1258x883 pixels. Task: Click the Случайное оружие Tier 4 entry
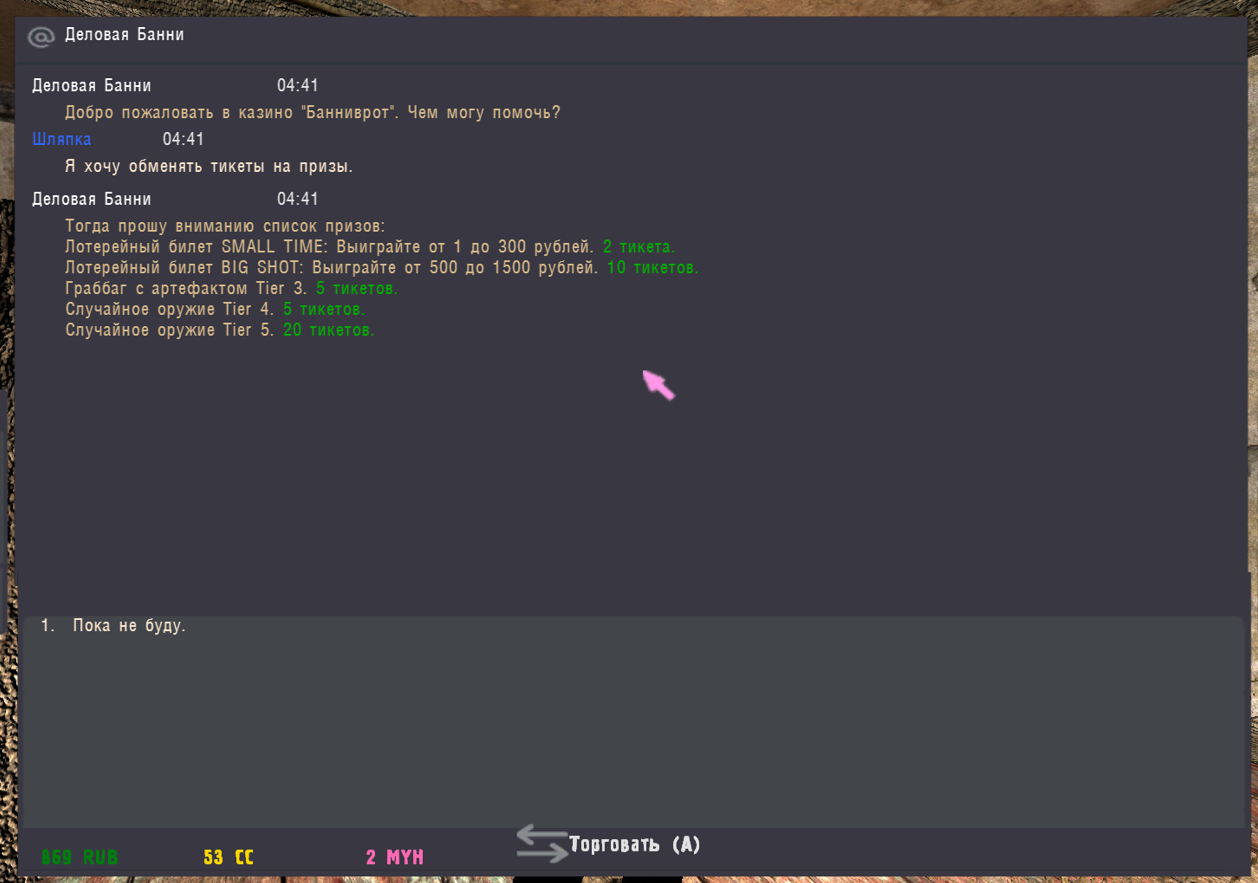tap(170, 310)
